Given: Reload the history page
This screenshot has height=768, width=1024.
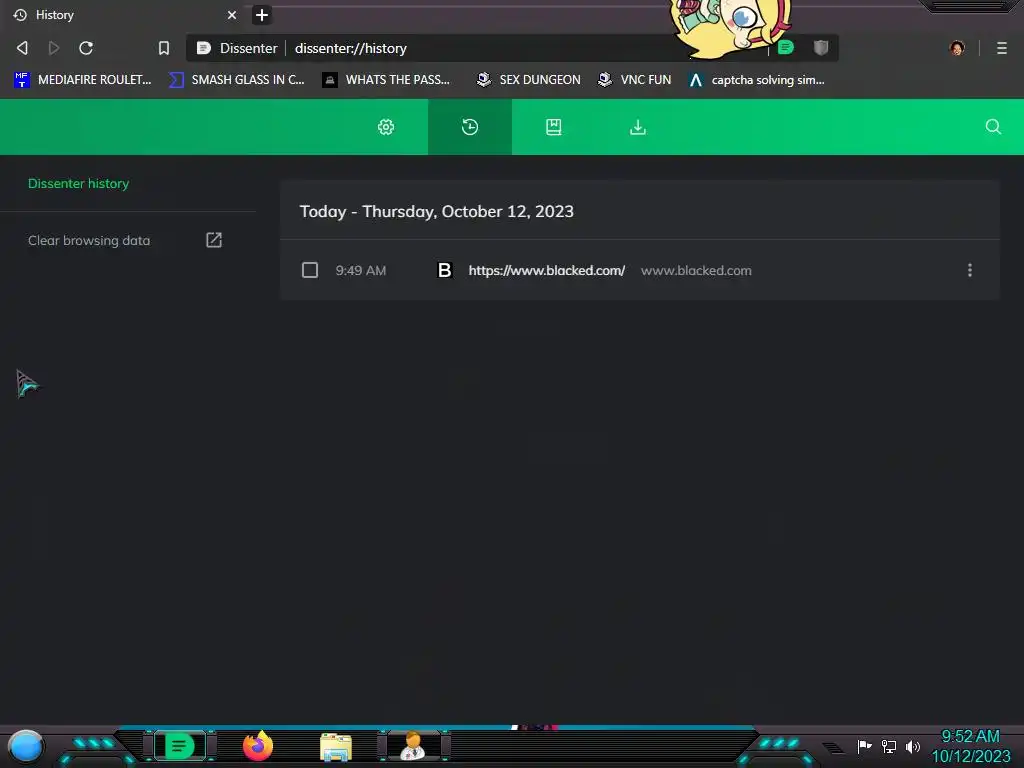Looking at the screenshot, I should (x=86, y=48).
